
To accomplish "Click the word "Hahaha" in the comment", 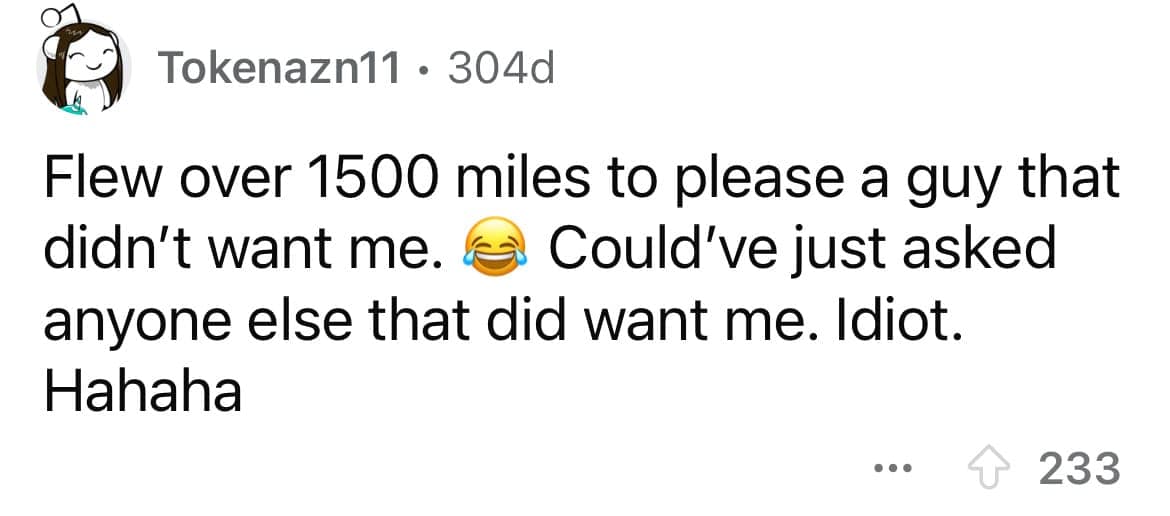I will pyautogui.click(x=142, y=389).
